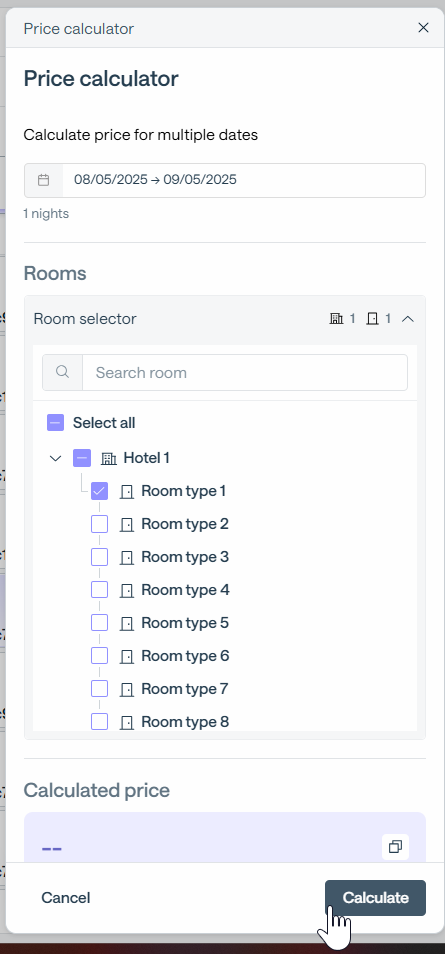Click the calendar icon beside date range
Image resolution: width=445 pixels, height=954 pixels.
43,180
